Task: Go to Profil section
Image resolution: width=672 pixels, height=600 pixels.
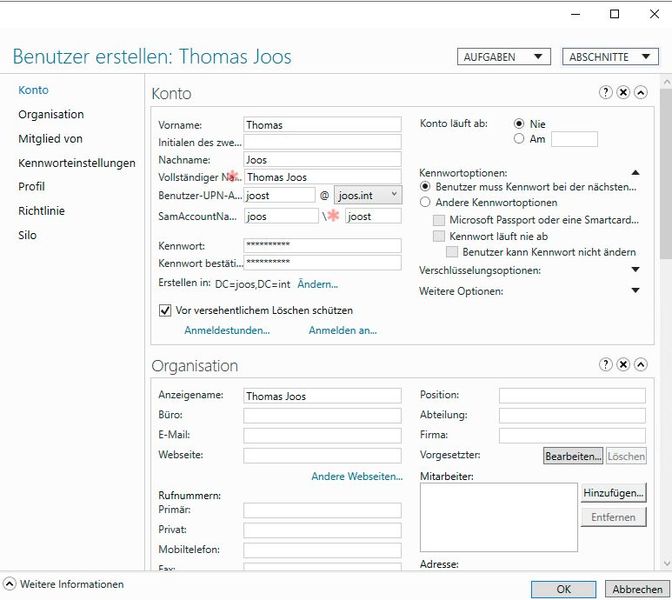Action: (x=31, y=186)
